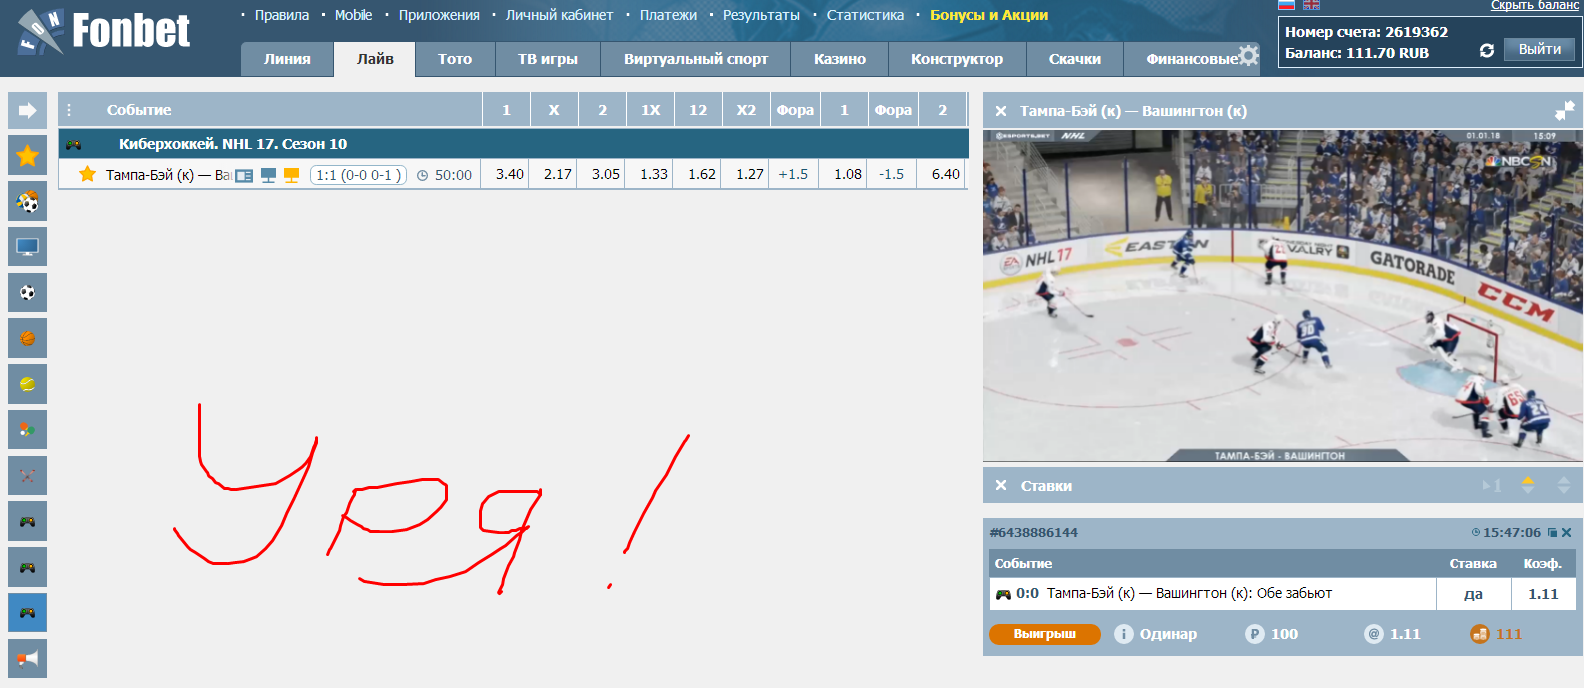1584x688 pixels.
Task: Click the live hockey video stream
Action: pos(1282,295)
